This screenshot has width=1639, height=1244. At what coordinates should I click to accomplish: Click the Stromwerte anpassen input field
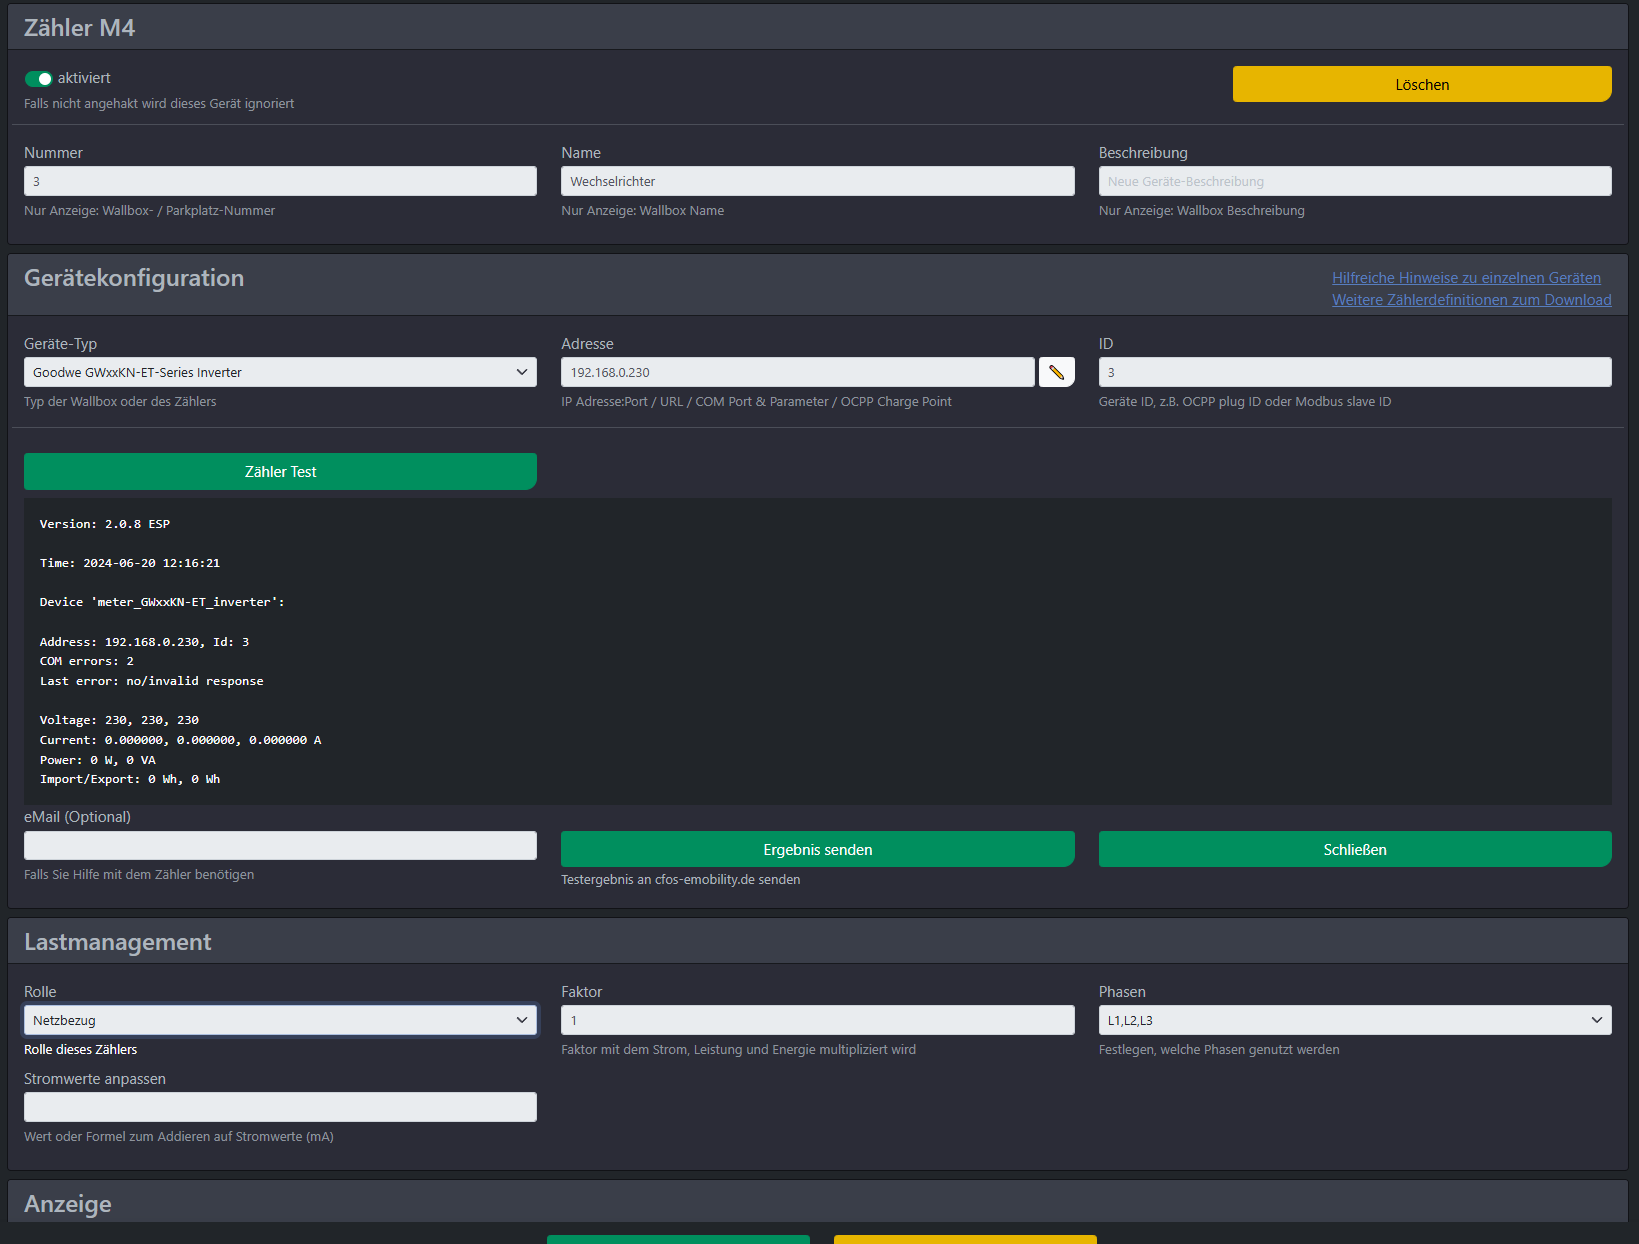280,1107
